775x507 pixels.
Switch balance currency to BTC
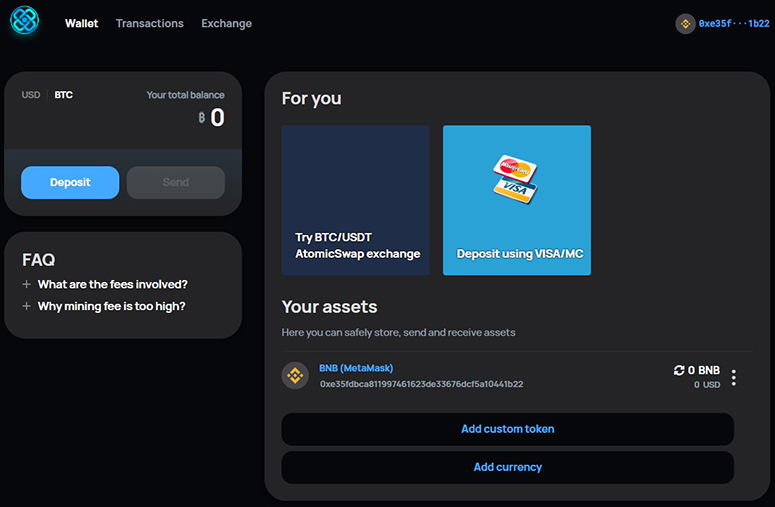(63, 95)
